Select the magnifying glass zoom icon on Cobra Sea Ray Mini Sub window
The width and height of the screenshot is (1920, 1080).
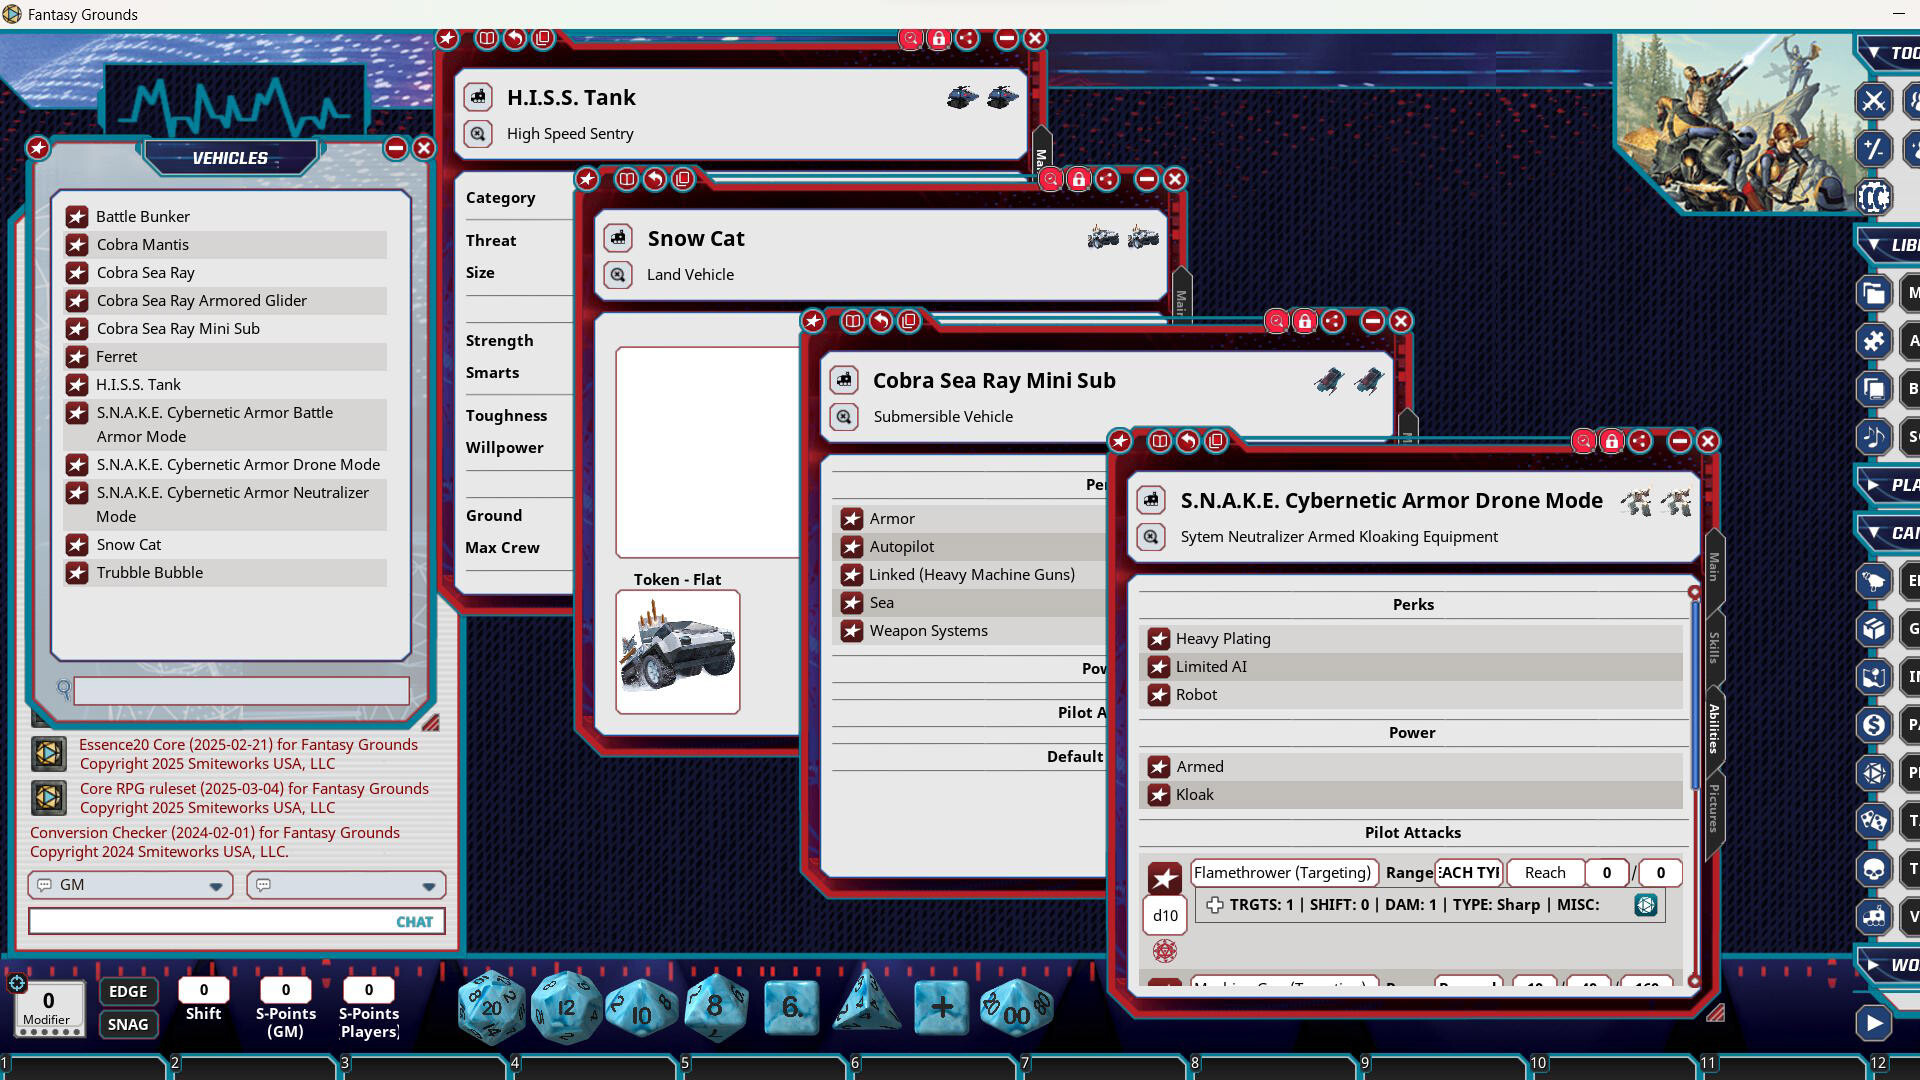pyautogui.click(x=1276, y=321)
